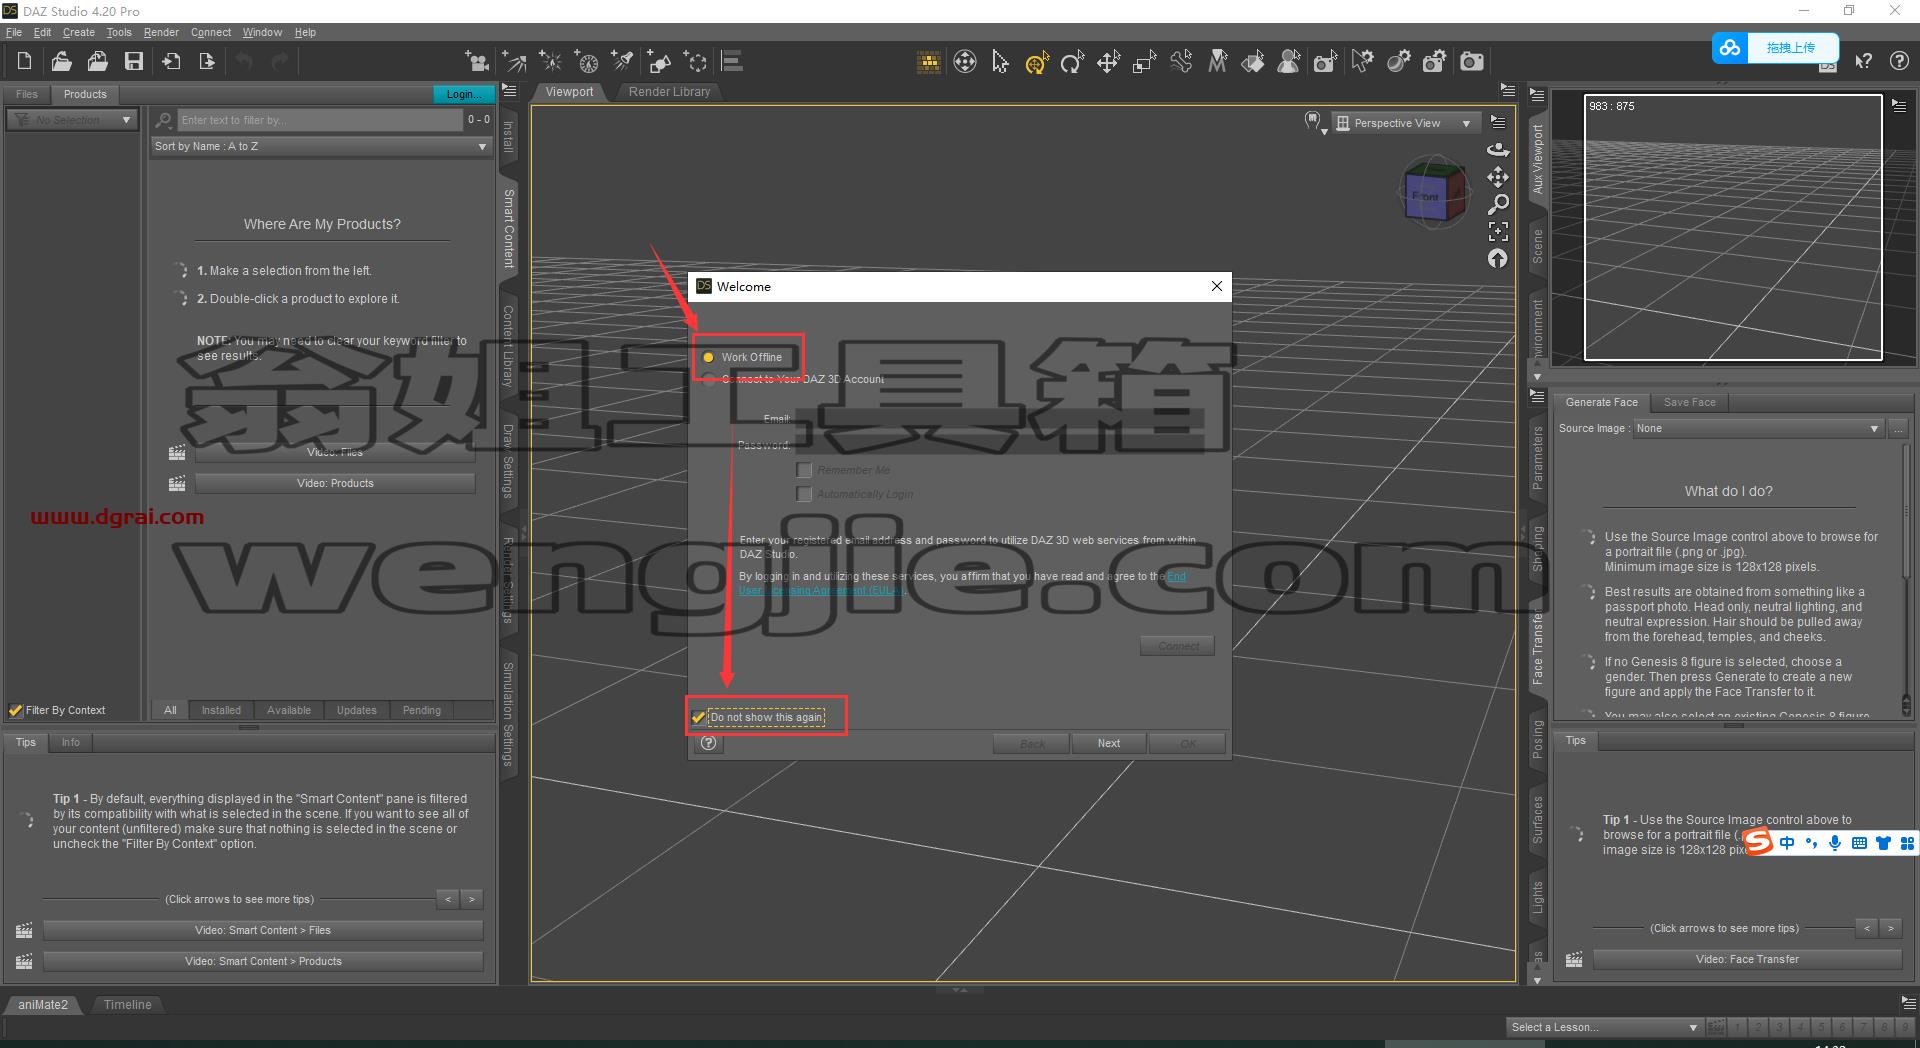The height and width of the screenshot is (1048, 1920).
Task: Switch to the Timeline tab
Action: tap(128, 1004)
